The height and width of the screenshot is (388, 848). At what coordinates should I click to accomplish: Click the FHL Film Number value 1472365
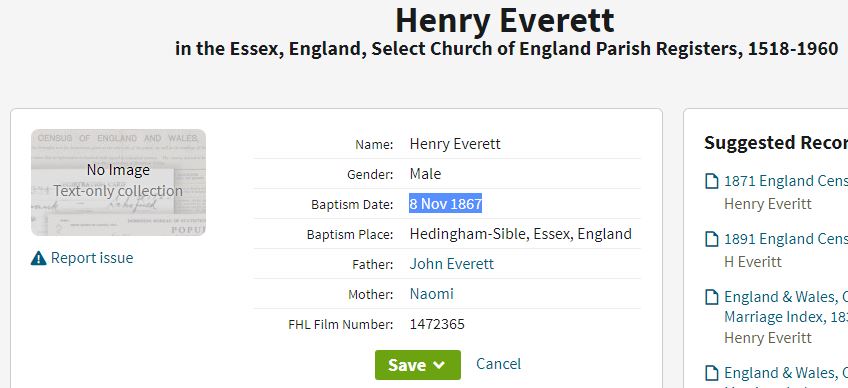click(x=437, y=324)
